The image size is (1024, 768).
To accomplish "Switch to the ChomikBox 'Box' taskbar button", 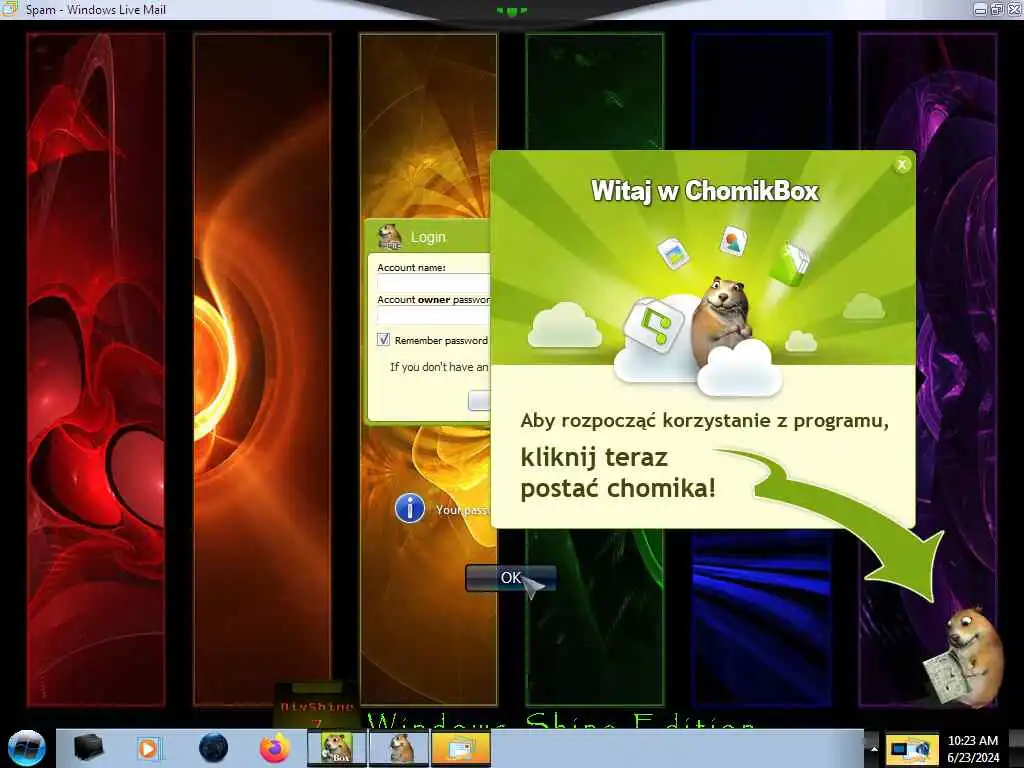I will click(x=337, y=748).
